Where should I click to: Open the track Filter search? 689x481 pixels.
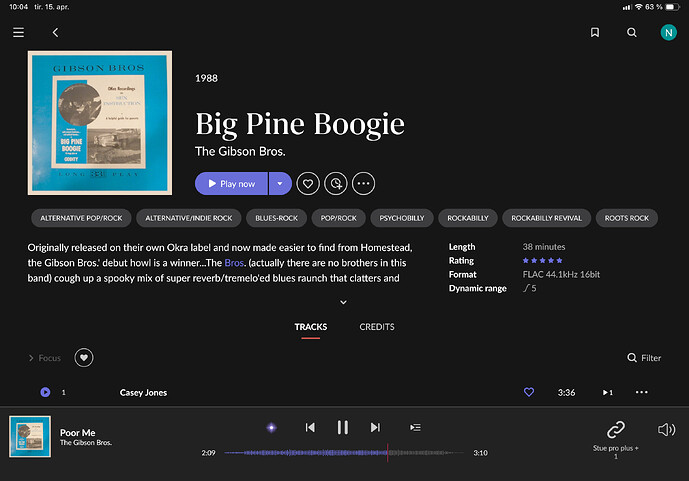point(644,358)
